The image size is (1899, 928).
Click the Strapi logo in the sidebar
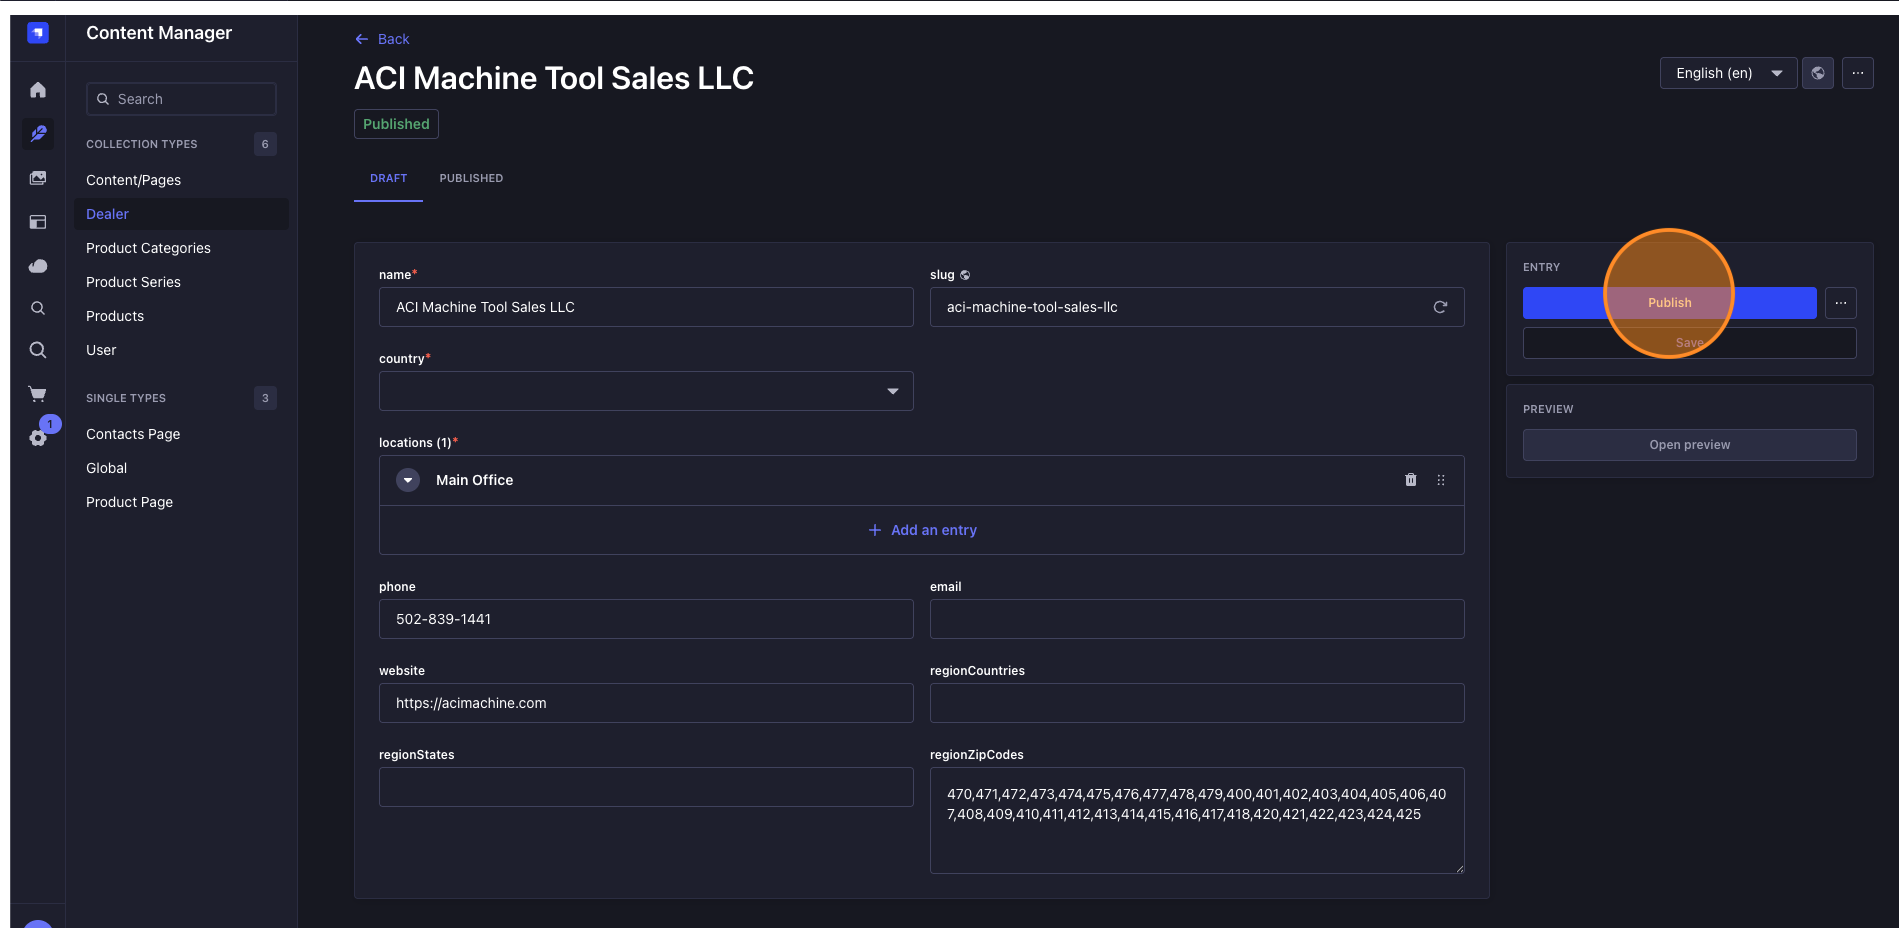pyautogui.click(x=38, y=33)
